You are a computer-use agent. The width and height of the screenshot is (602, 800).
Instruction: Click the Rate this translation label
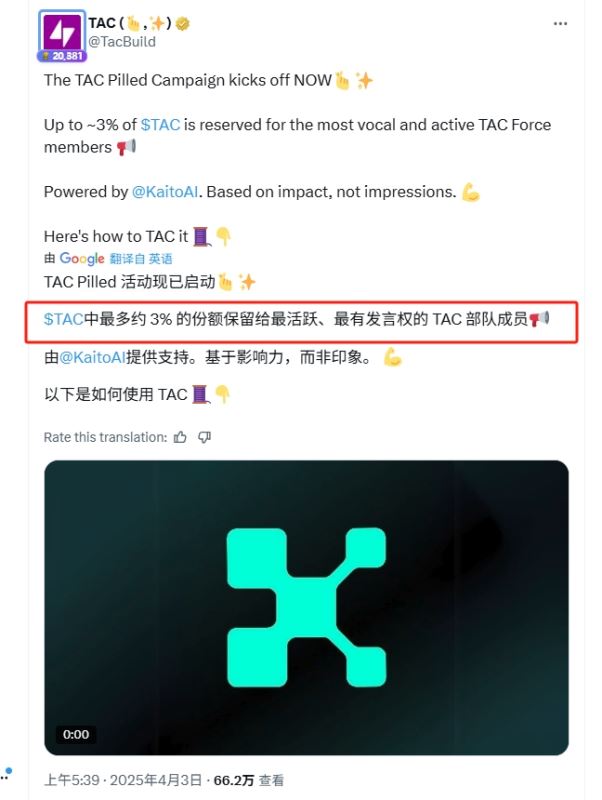[x=105, y=437]
